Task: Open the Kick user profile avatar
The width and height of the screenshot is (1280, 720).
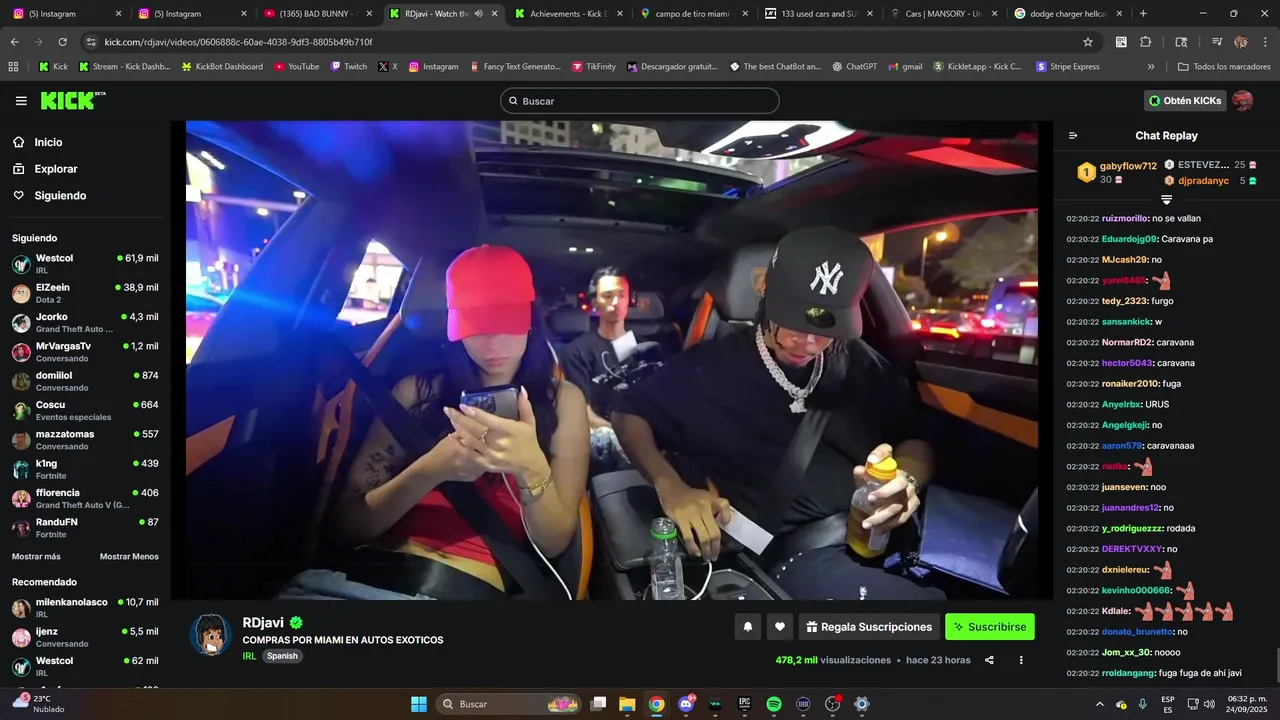Action: coord(1242,101)
